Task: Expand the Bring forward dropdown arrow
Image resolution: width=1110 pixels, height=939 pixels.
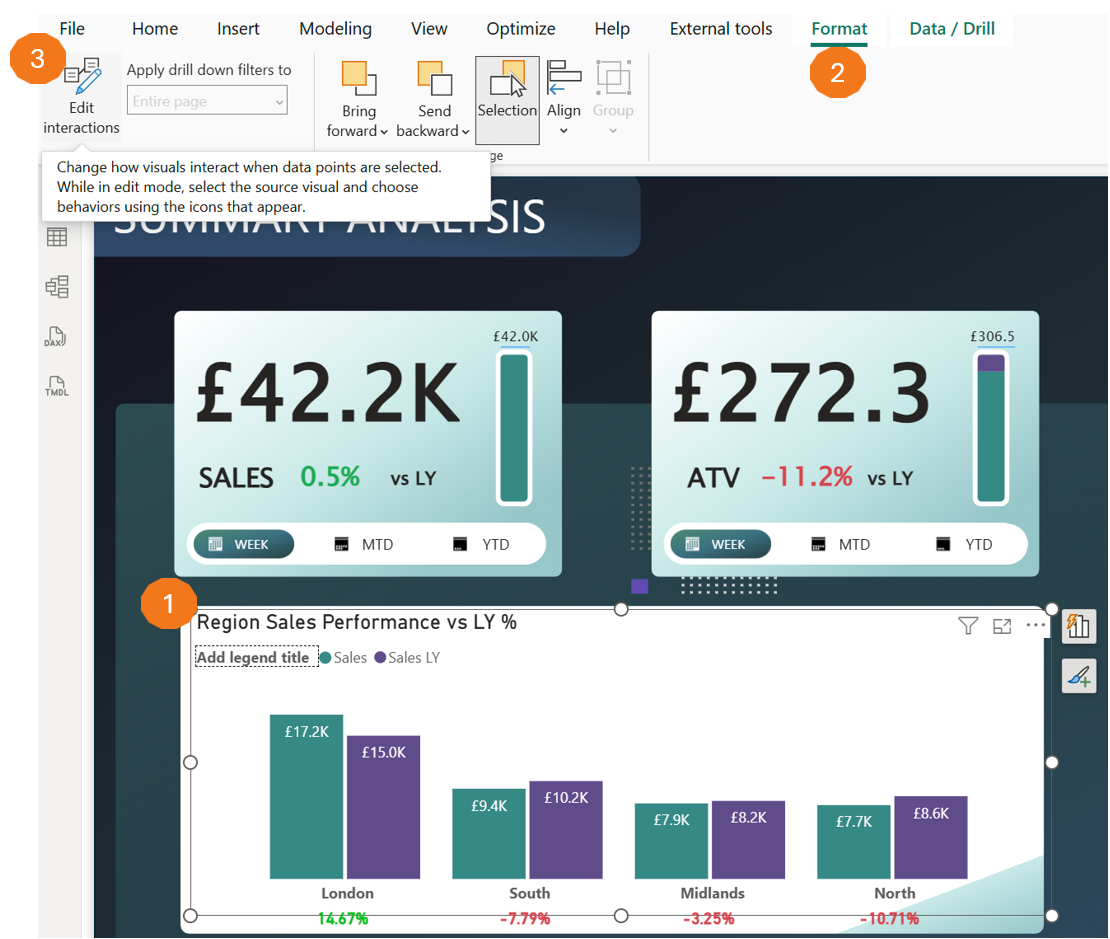Action: click(384, 132)
